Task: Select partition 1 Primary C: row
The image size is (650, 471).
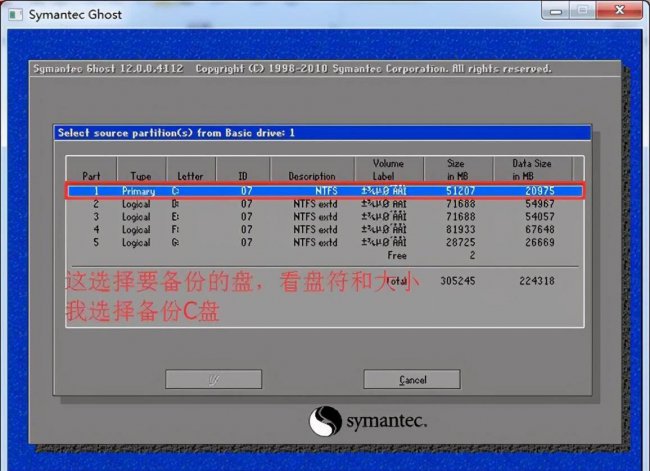Action: click(x=325, y=191)
